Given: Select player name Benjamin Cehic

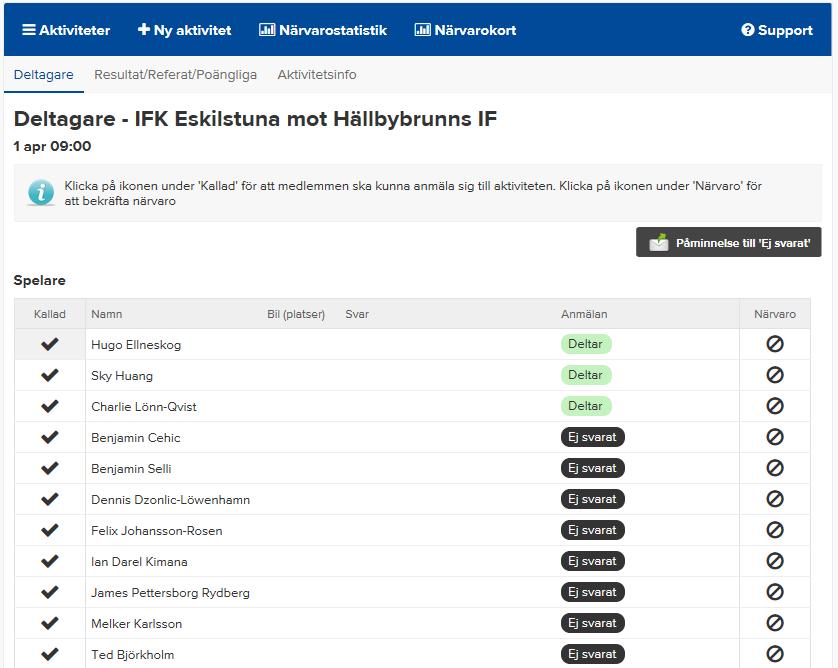Looking at the screenshot, I should pos(136,438).
